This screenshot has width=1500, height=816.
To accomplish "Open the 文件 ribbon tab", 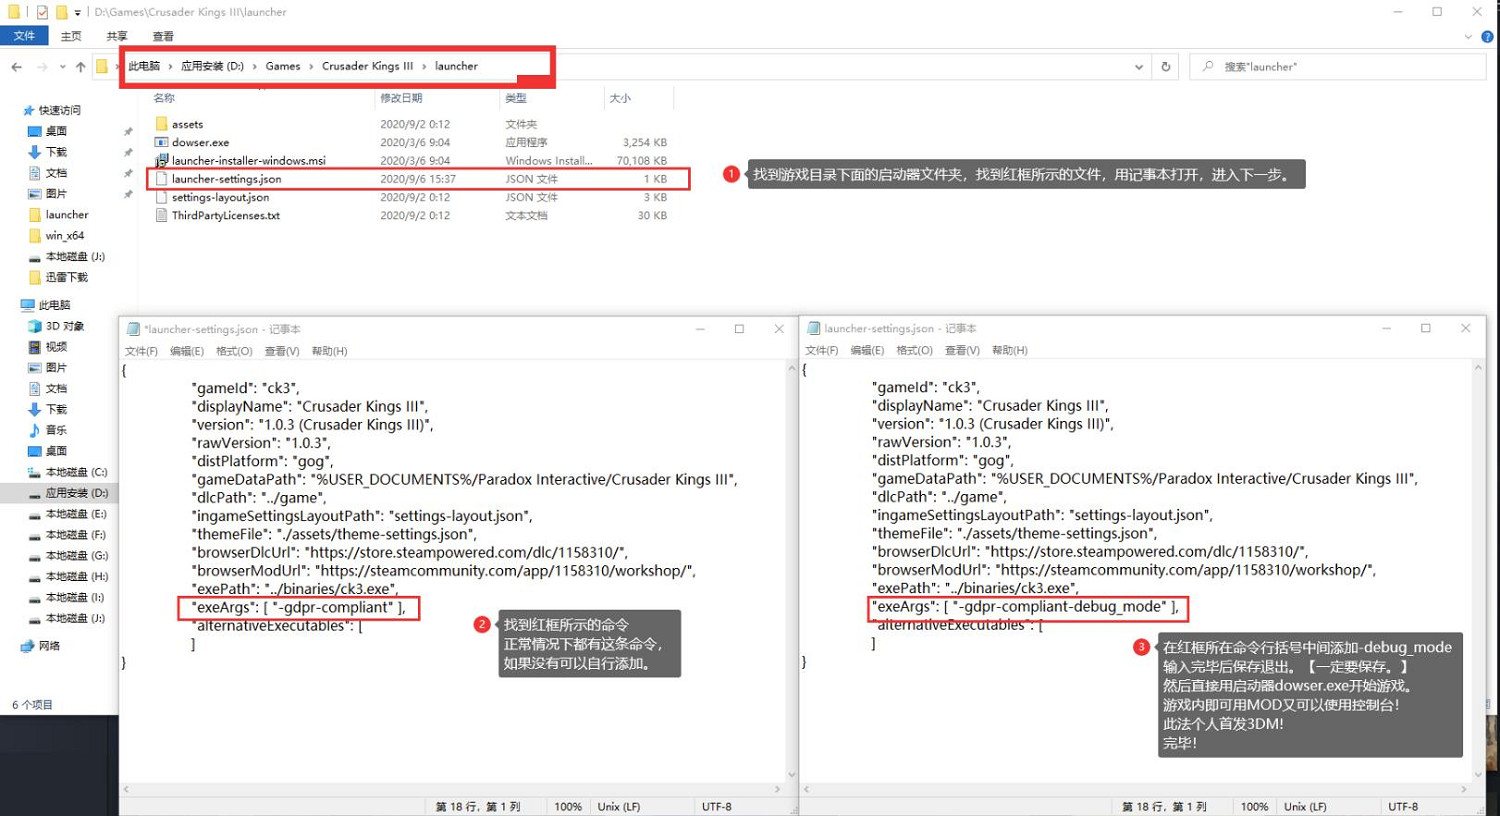I will [x=24, y=36].
